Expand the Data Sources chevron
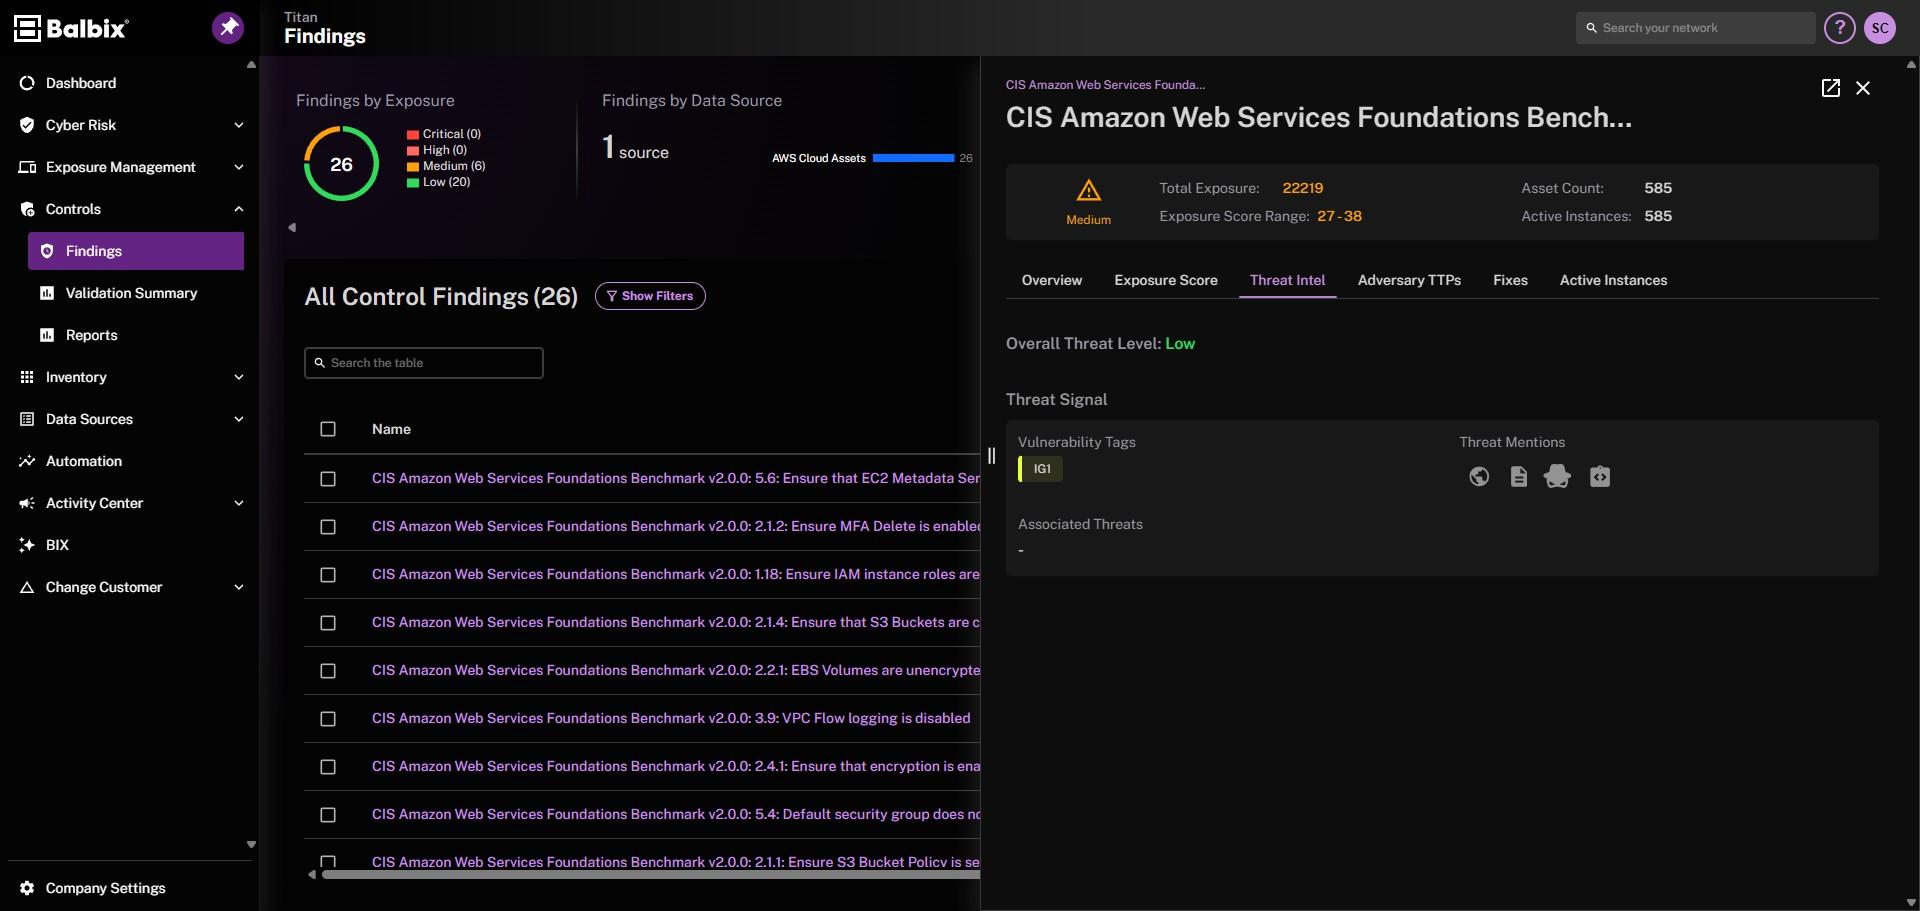 [239, 419]
